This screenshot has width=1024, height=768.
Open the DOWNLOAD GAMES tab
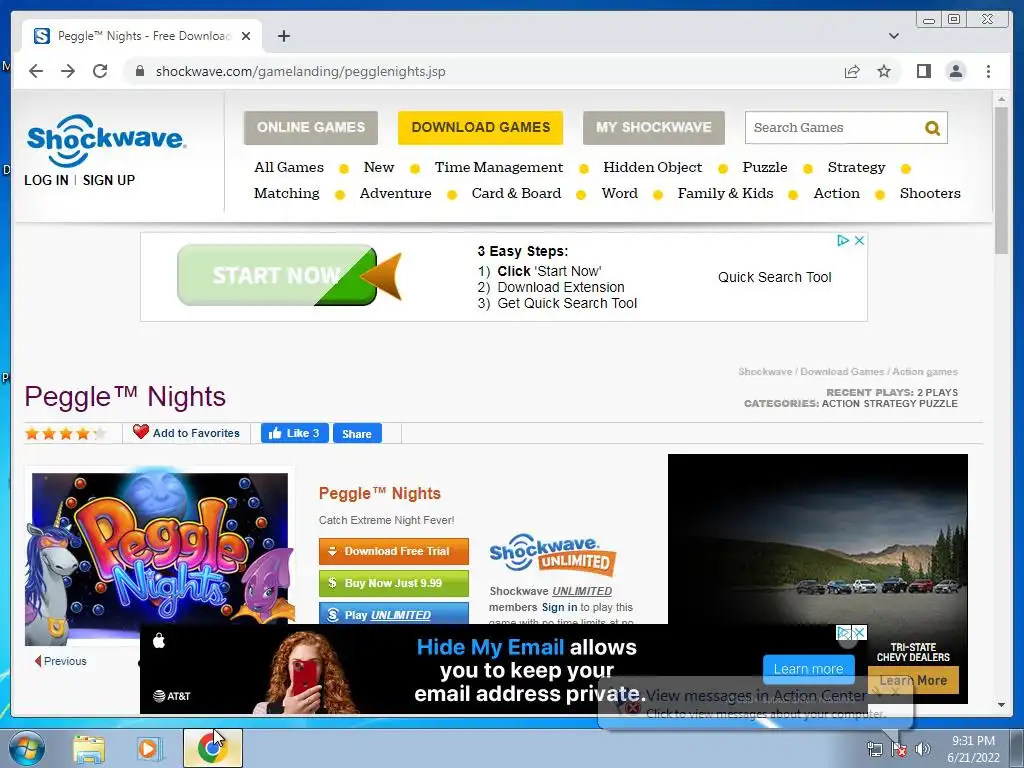pyautogui.click(x=481, y=127)
